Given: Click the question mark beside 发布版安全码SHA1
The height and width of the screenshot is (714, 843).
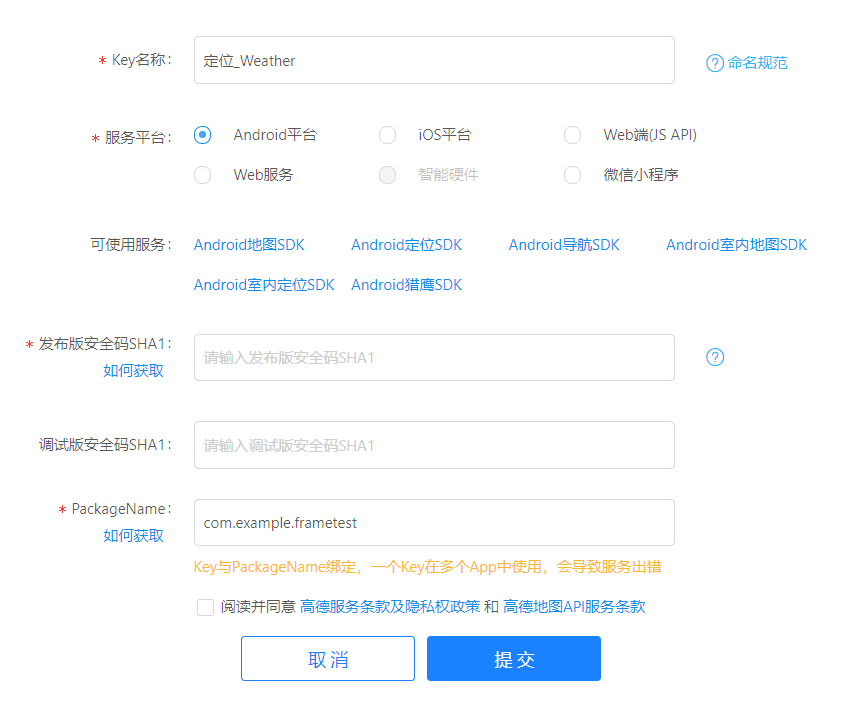Looking at the screenshot, I should (714, 356).
